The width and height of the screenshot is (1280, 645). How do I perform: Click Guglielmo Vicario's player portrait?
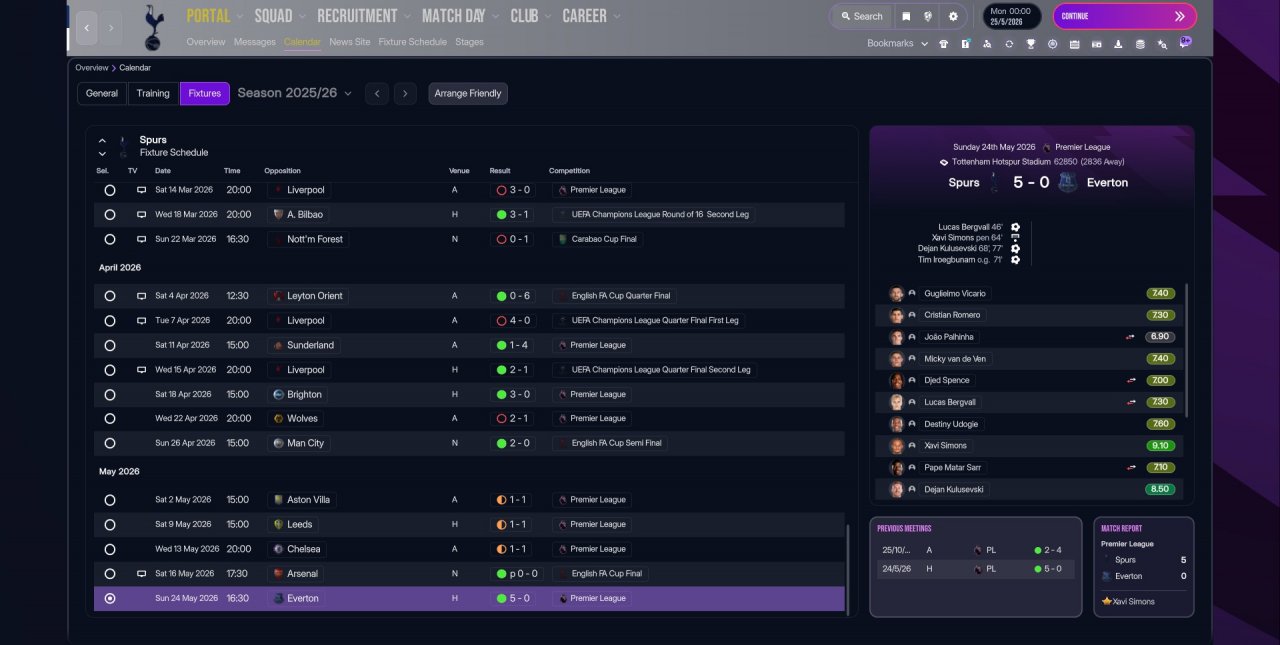point(897,294)
